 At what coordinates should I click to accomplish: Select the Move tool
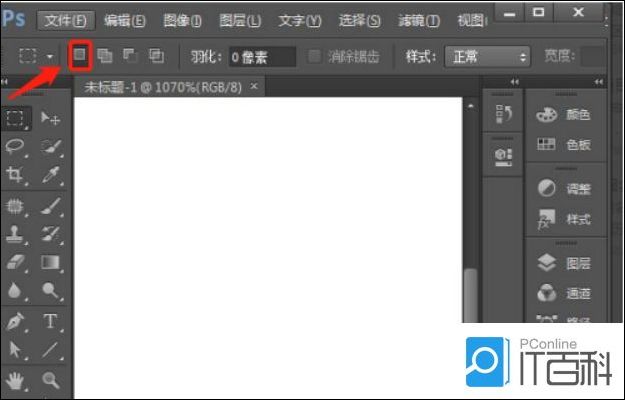click(51, 118)
